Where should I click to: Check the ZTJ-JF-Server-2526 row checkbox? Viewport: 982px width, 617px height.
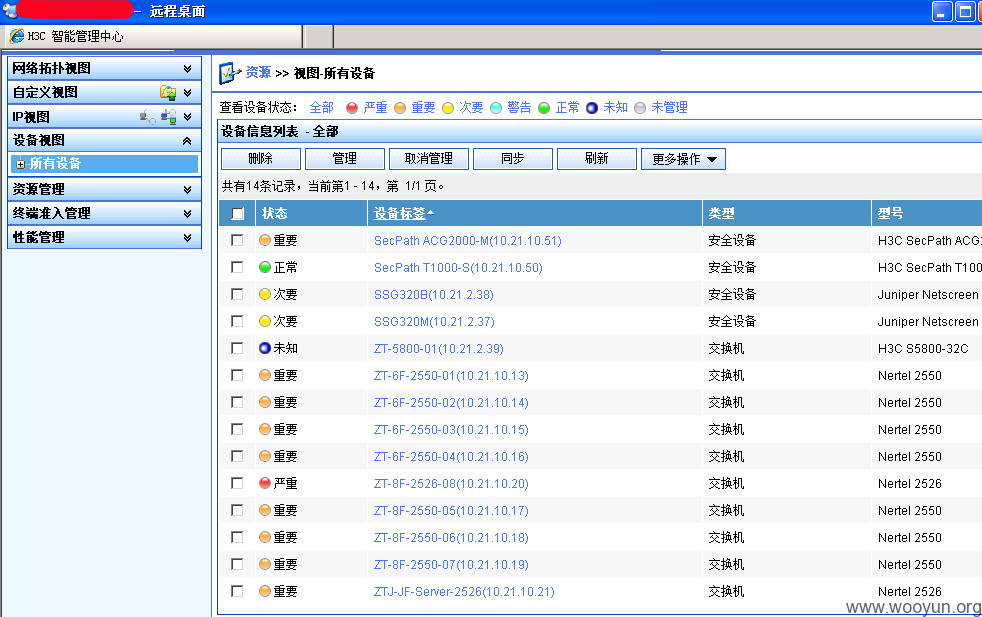tap(237, 591)
